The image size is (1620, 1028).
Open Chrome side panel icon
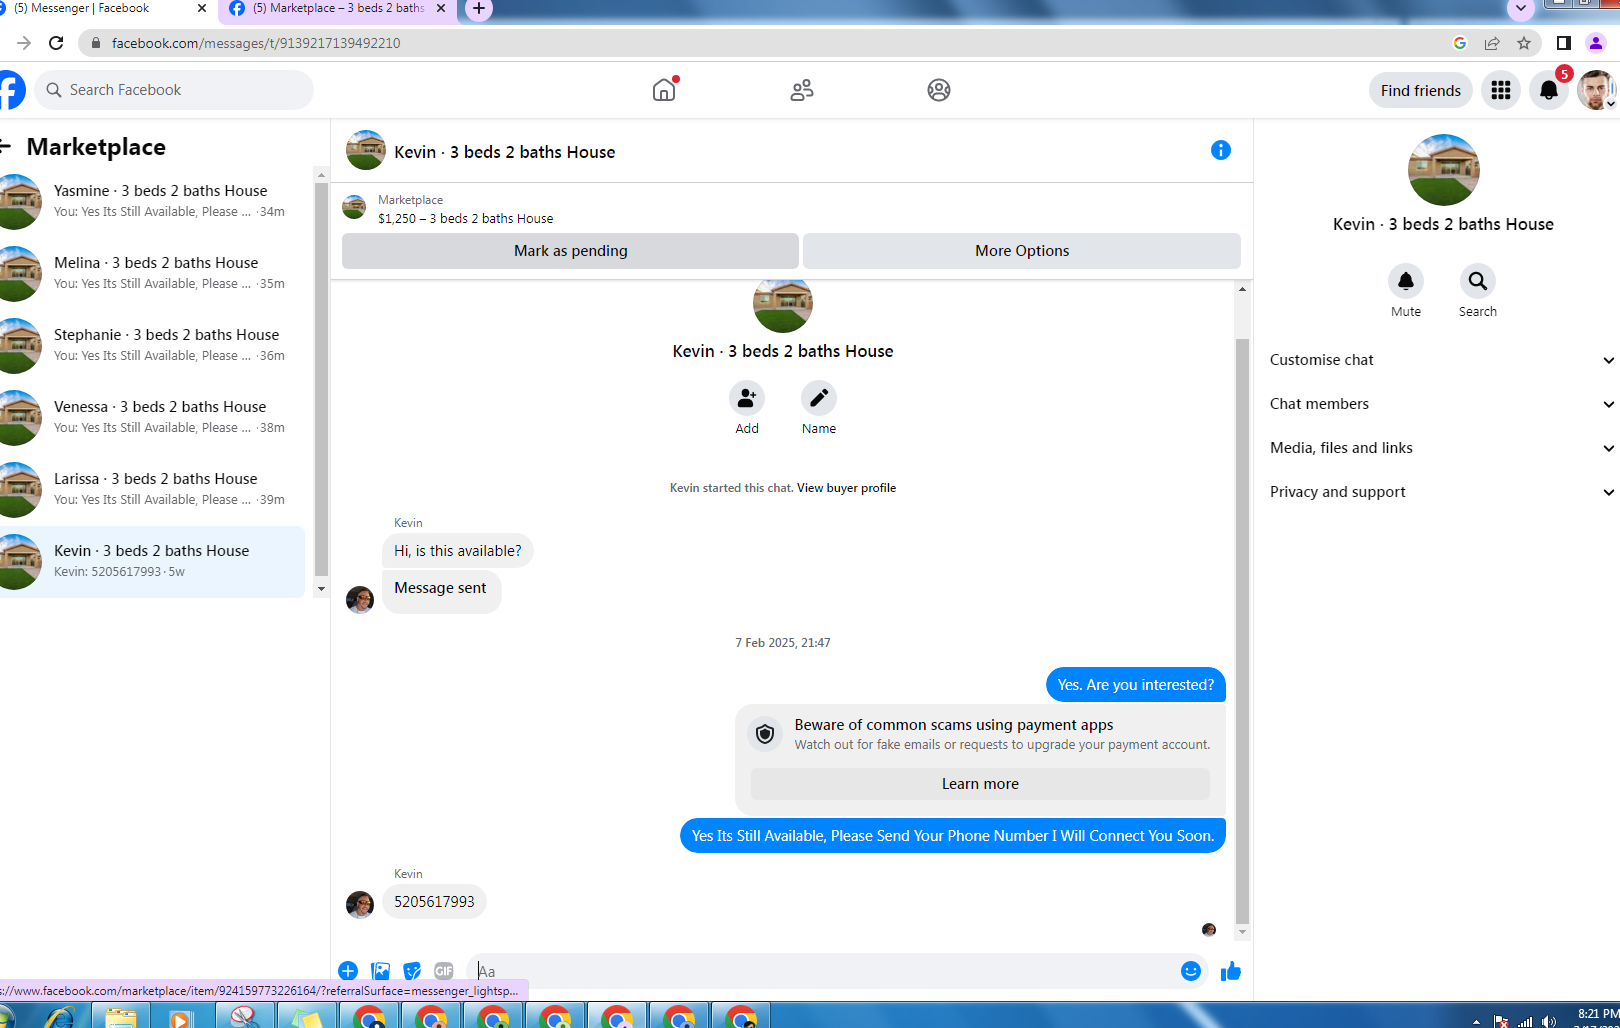point(1564,43)
